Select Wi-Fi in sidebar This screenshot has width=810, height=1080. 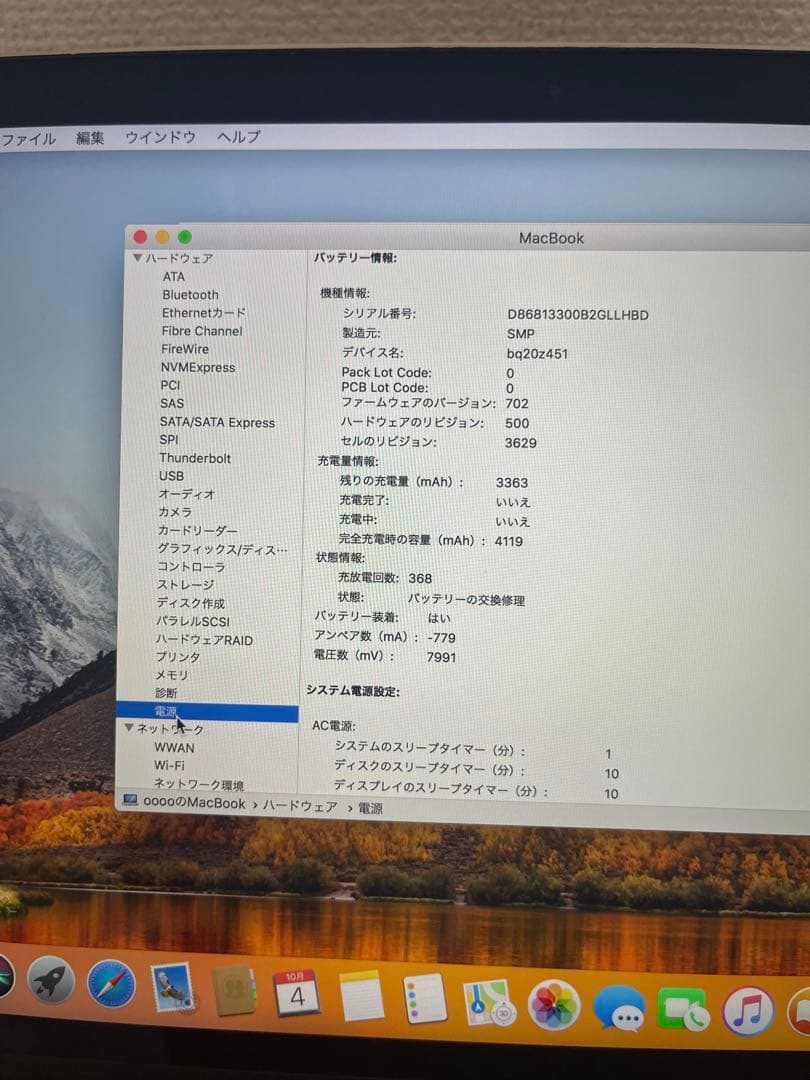click(169, 765)
